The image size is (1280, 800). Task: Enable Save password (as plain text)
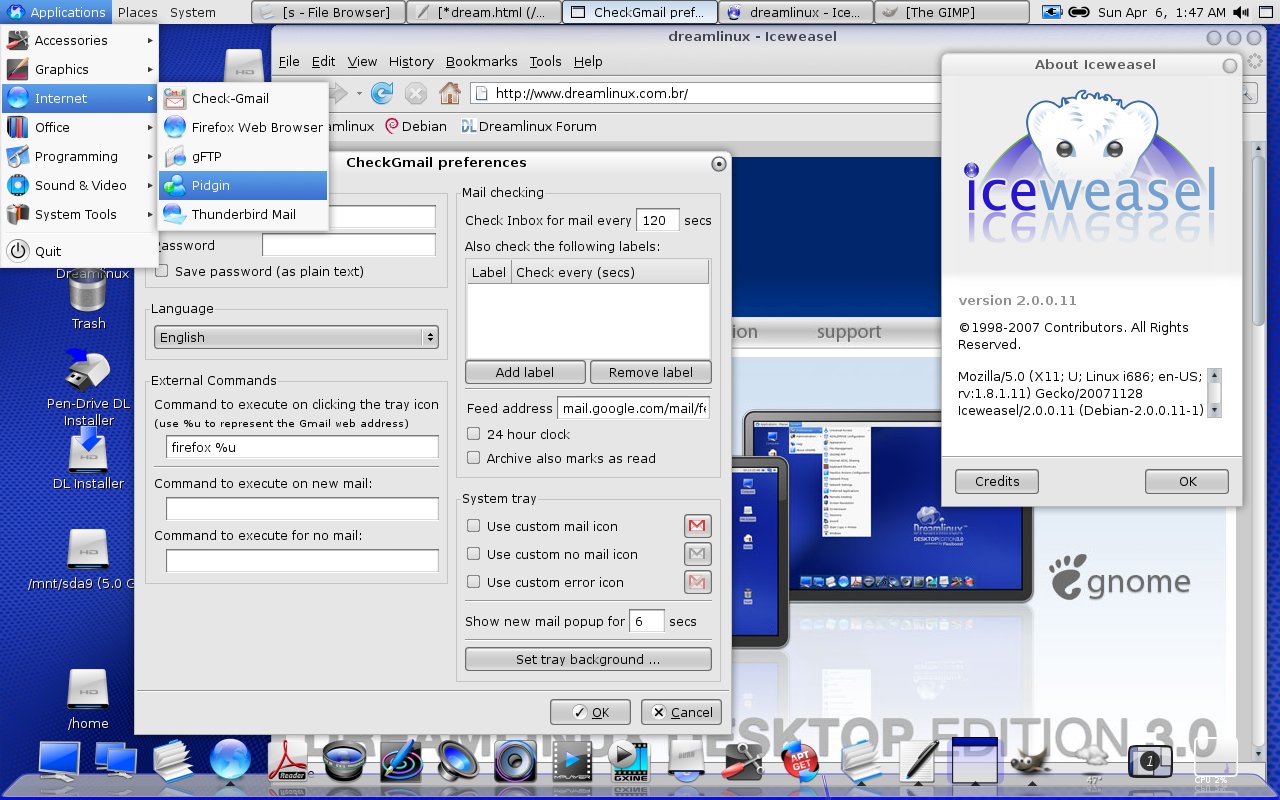[x=162, y=271]
